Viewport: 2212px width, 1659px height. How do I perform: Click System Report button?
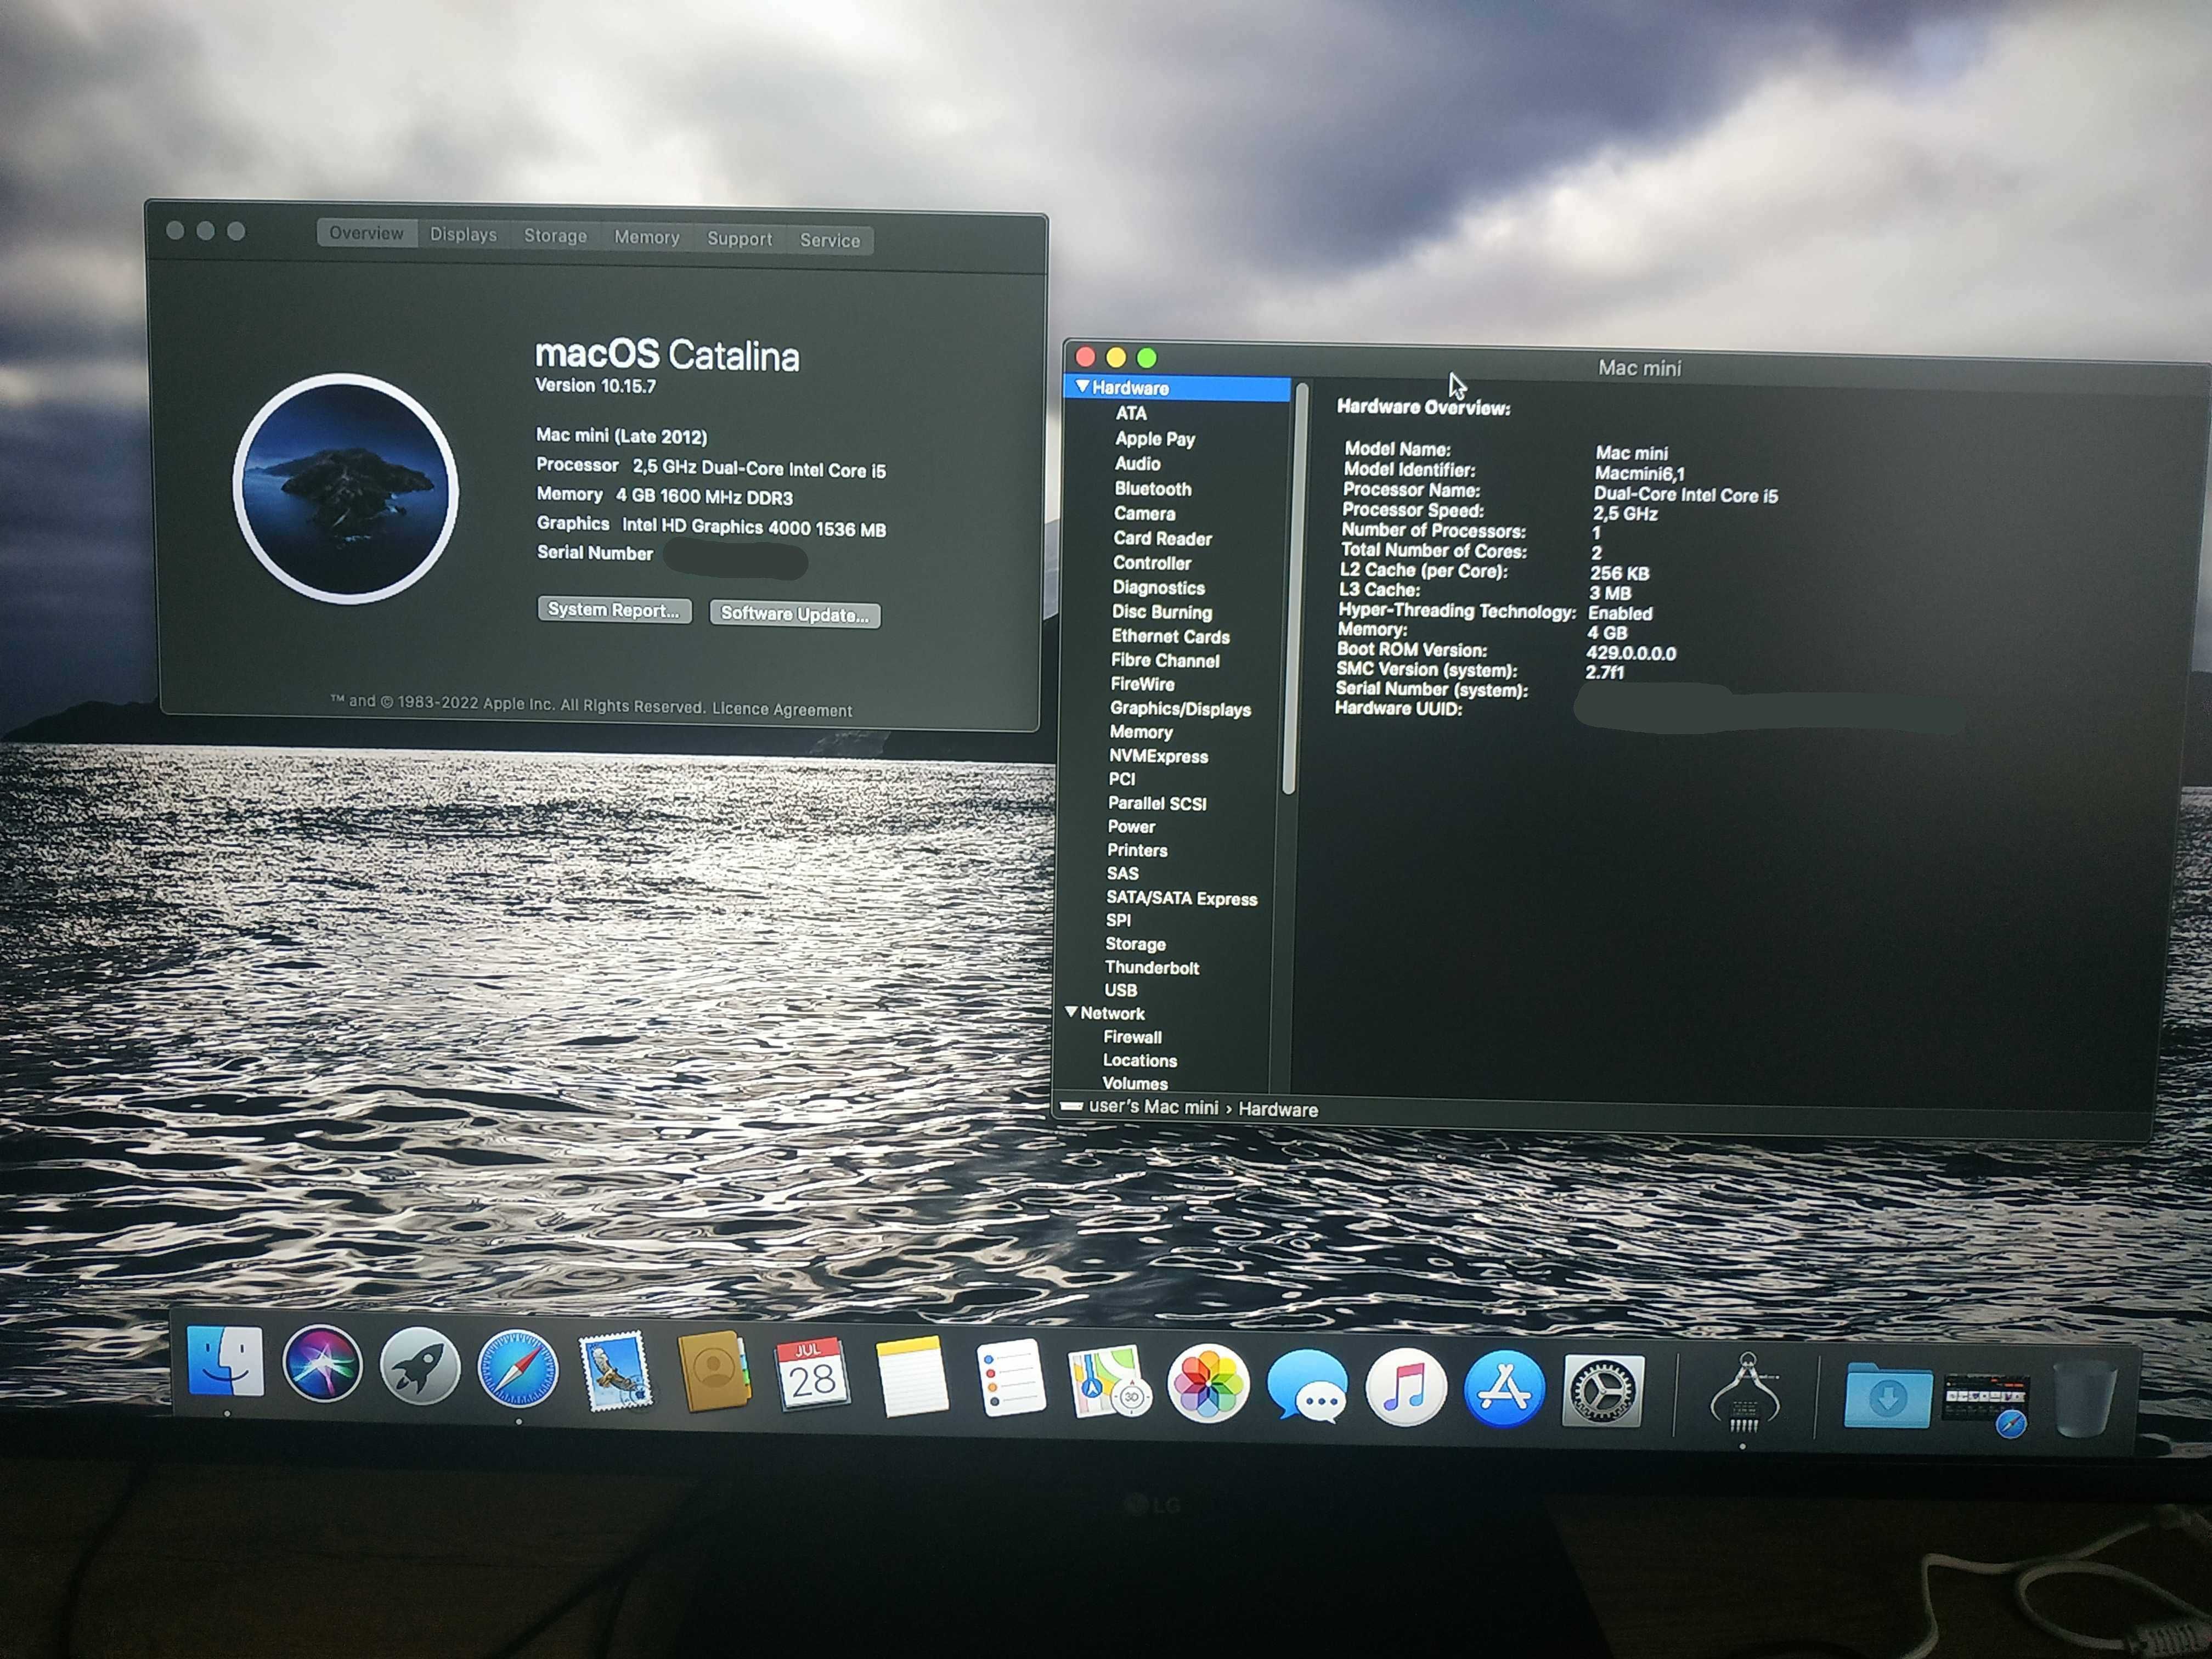(x=614, y=610)
